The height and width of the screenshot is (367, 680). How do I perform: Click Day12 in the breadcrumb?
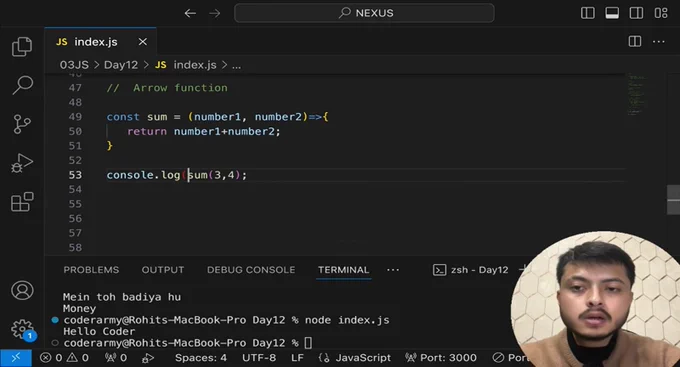(x=121, y=65)
